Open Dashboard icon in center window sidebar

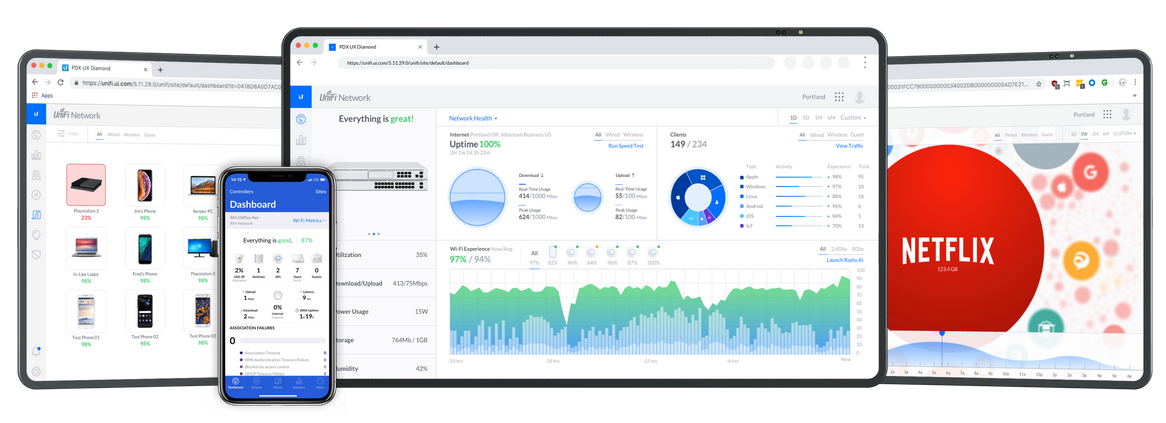[x=301, y=120]
